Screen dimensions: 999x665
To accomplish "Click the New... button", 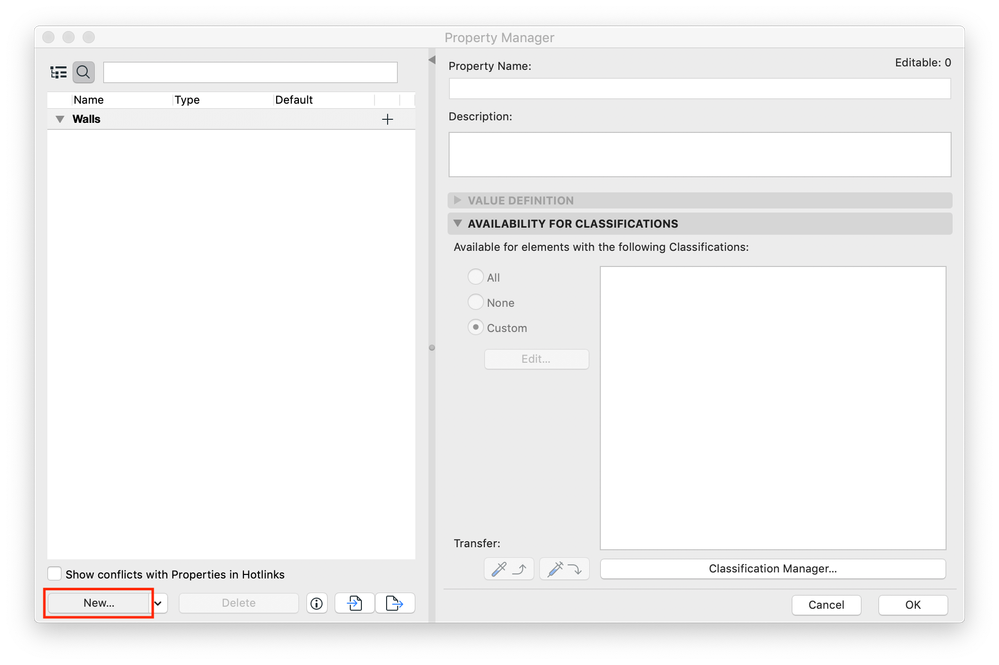I will click(99, 603).
